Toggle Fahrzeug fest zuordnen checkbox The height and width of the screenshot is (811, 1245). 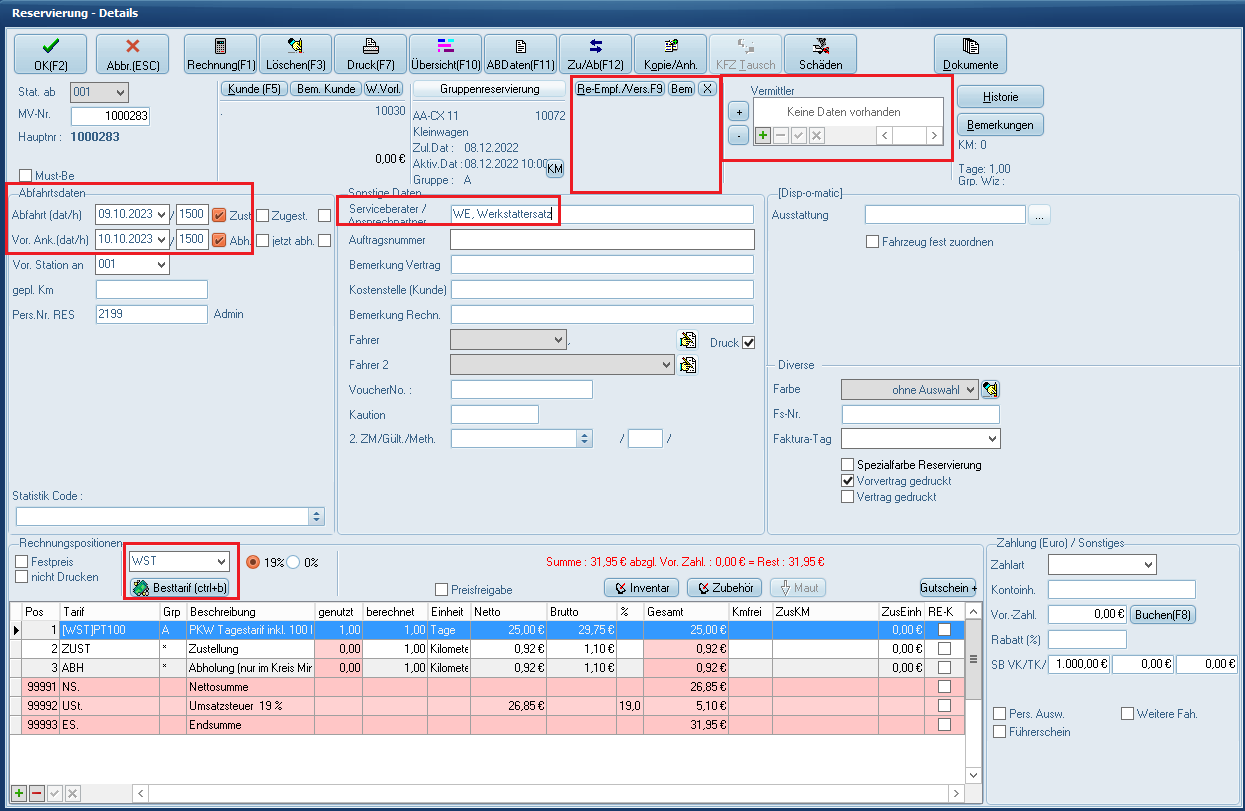coord(873,242)
